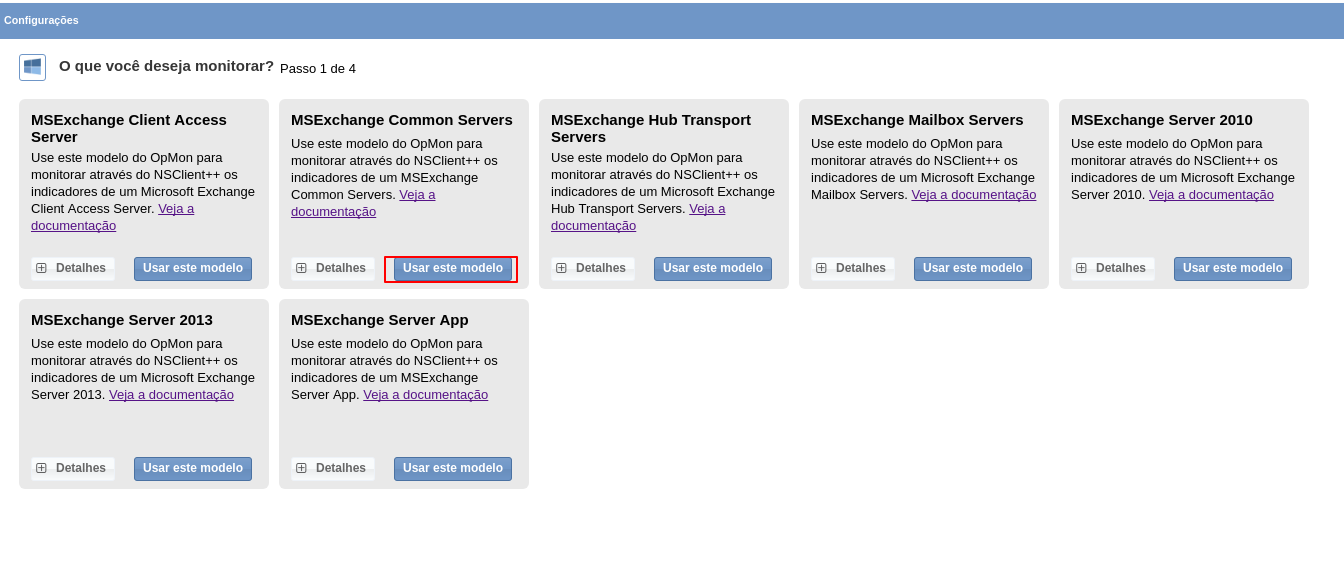This screenshot has height=588, width=1344.
Task: Click the plus icon for MSExchange Client Access Server
Action: 41,268
